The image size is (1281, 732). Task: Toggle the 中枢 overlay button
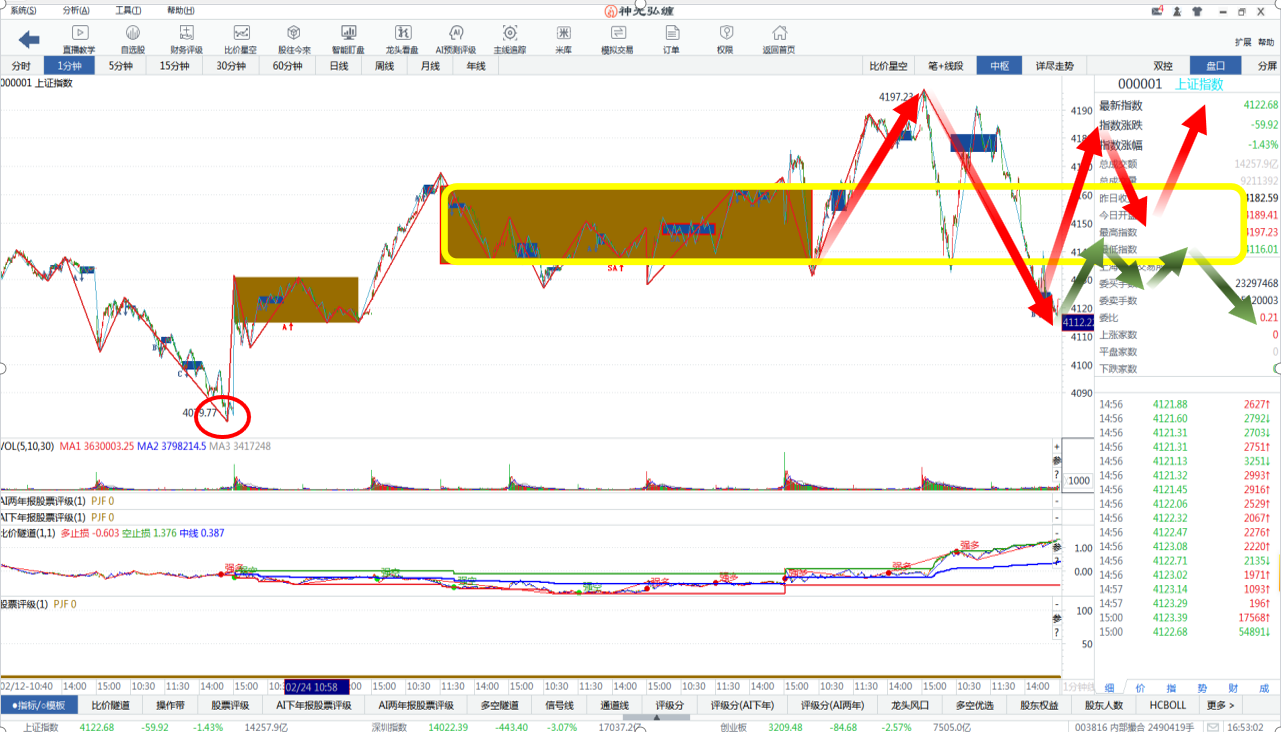[x=999, y=66]
